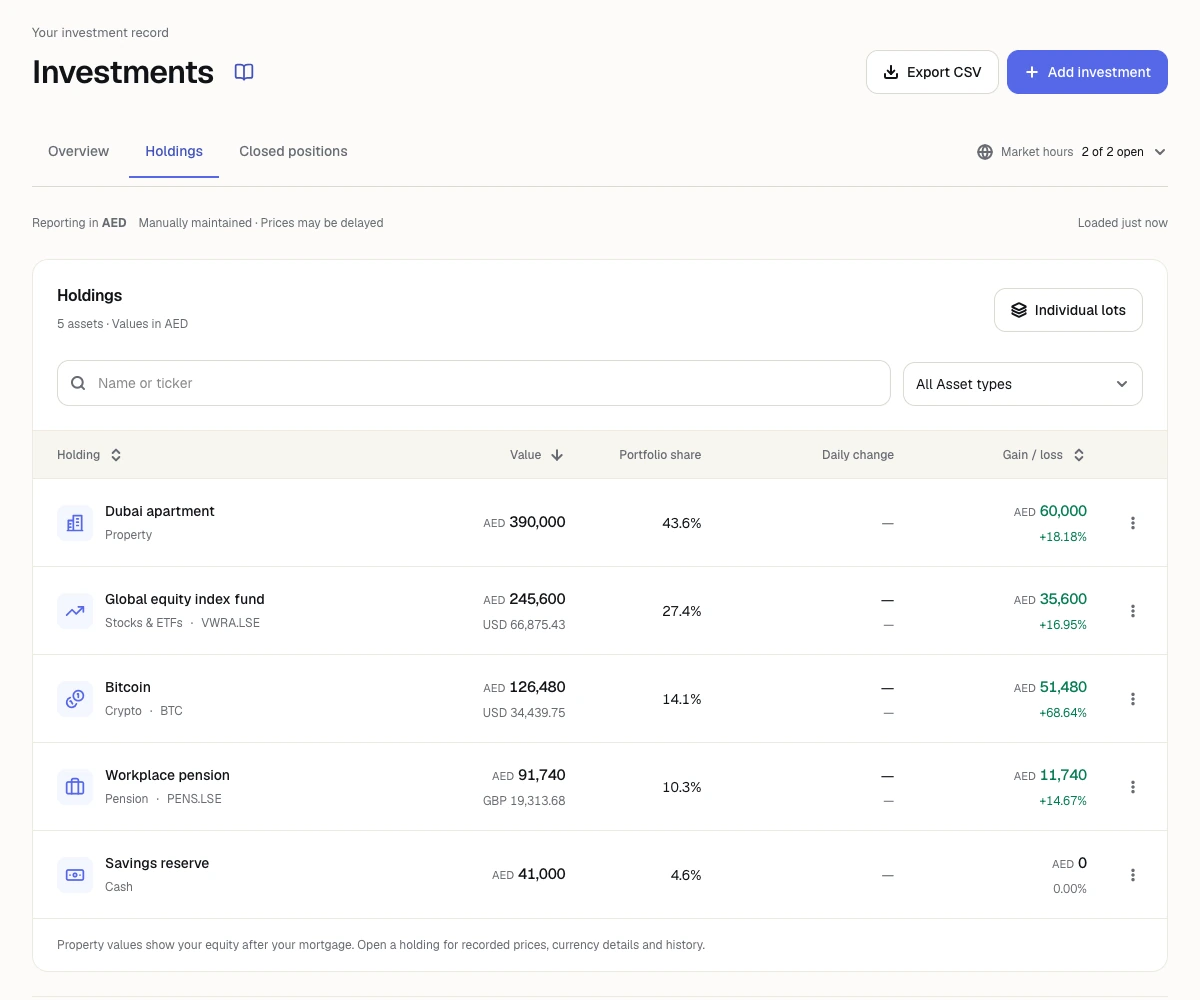1200x1000 pixels.
Task: Click the Savings reserve cash icon
Action: tap(75, 875)
